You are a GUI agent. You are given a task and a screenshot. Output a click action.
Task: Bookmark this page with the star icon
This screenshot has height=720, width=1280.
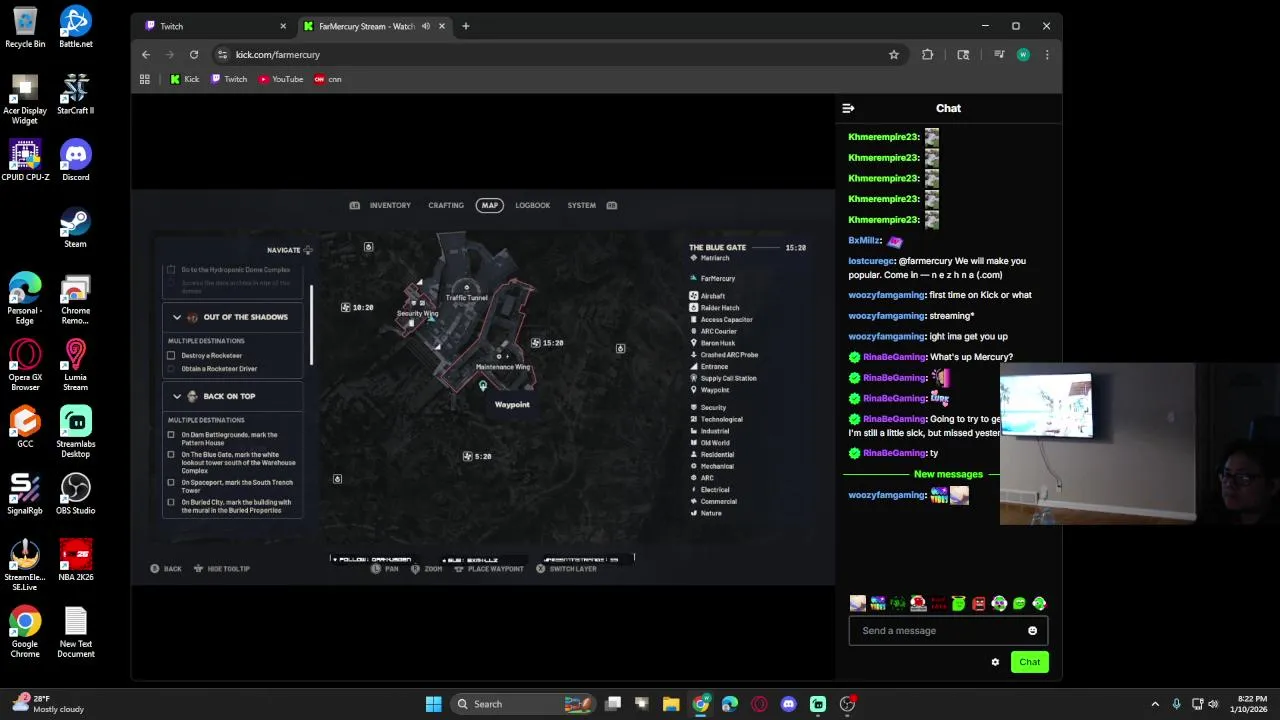(x=894, y=55)
